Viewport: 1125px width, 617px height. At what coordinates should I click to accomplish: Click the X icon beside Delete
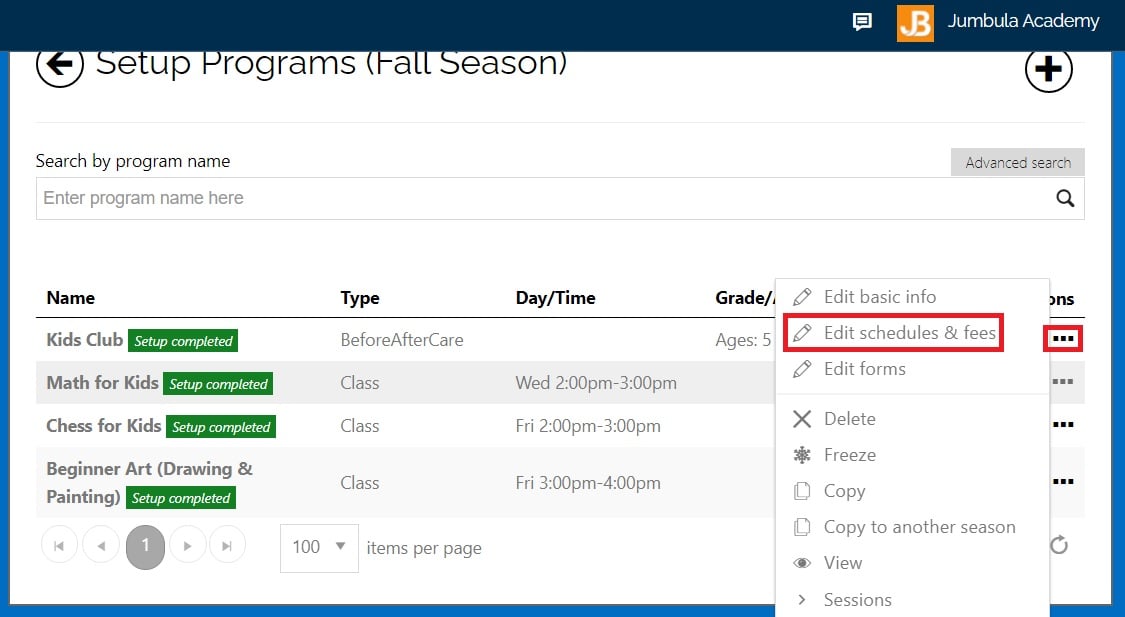802,419
